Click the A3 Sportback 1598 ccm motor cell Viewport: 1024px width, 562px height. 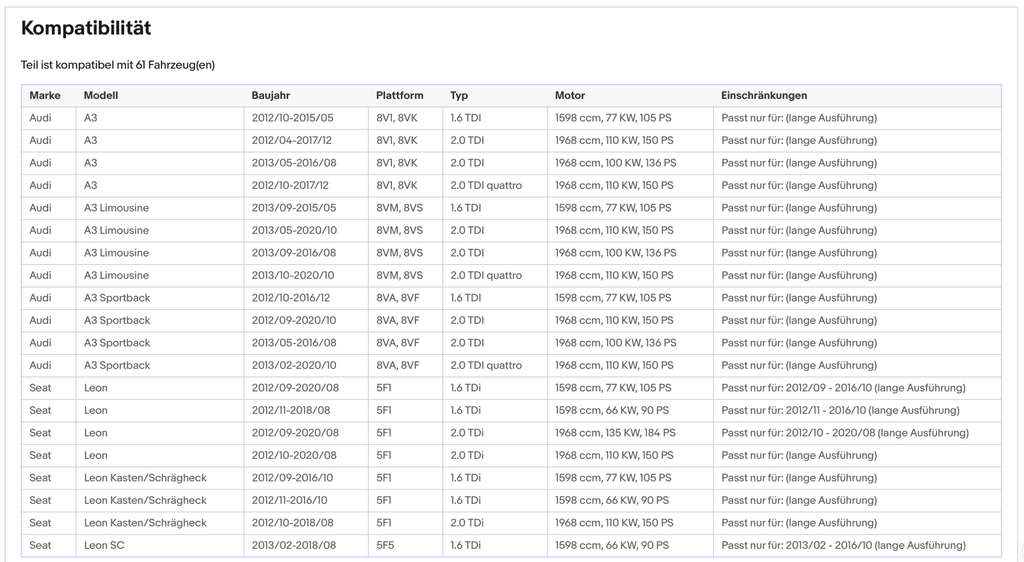pos(630,298)
